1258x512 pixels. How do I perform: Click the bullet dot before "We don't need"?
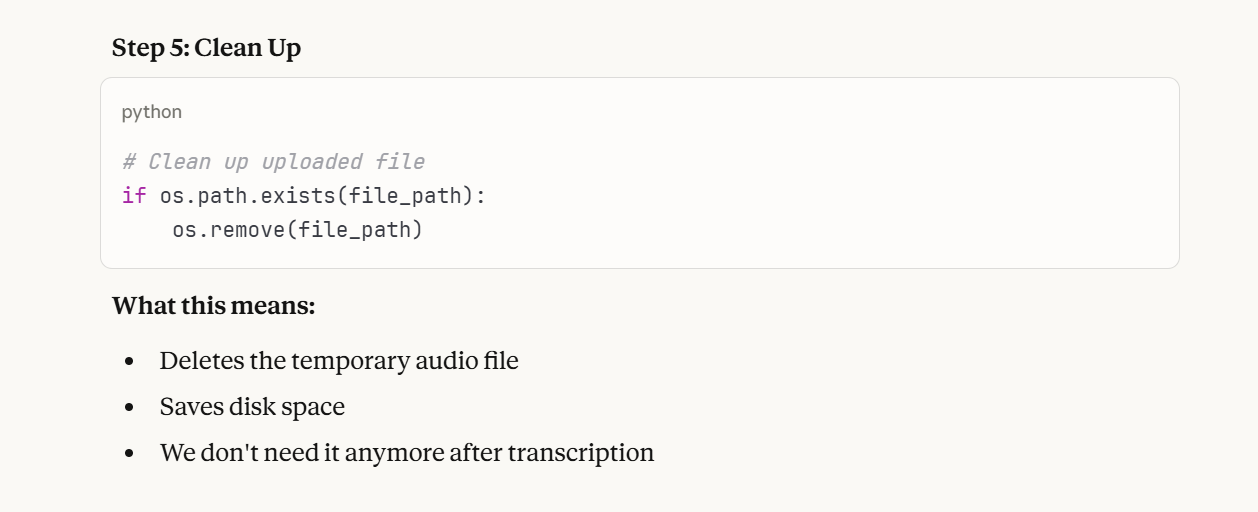(x=129, y=454)
